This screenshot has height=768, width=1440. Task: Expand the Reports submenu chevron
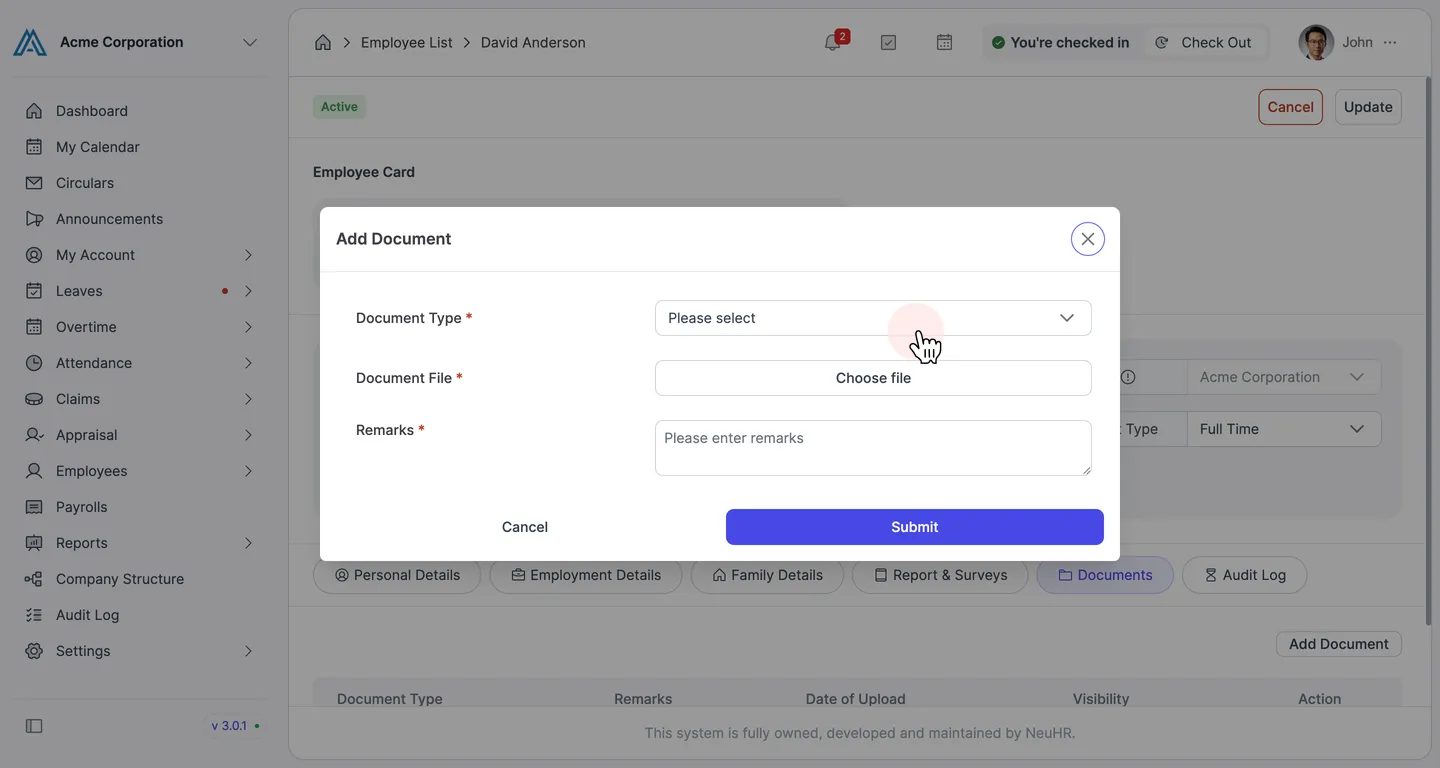pos(248,543)
